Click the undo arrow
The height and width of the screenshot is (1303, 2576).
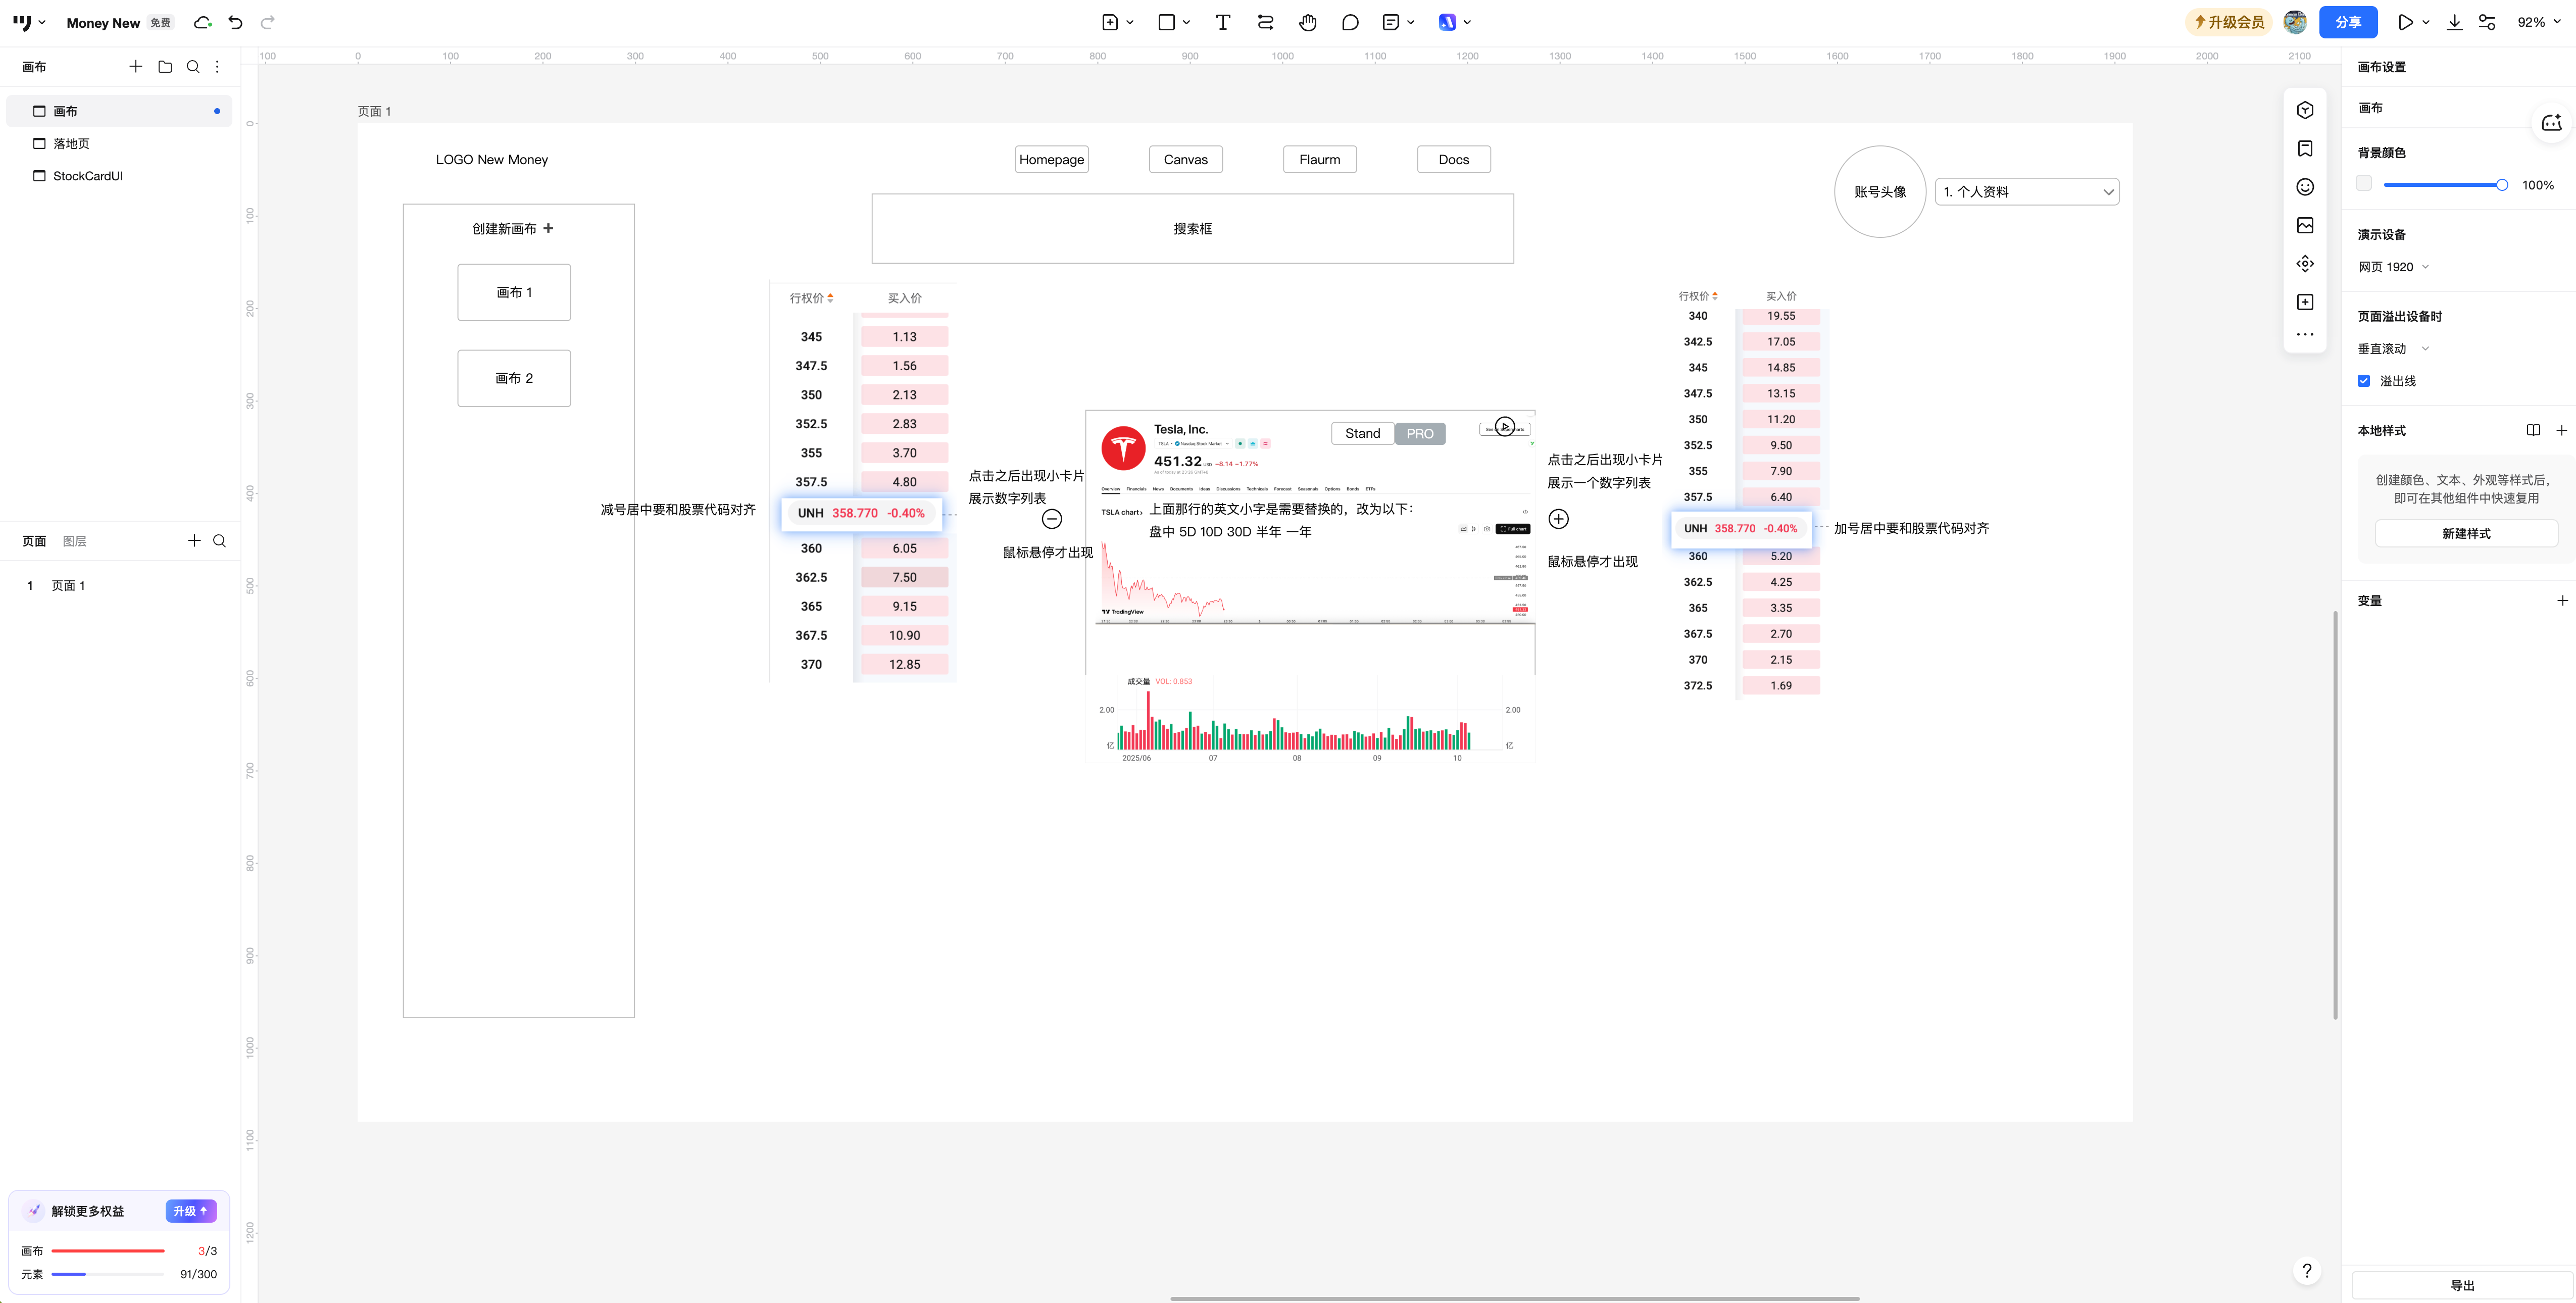coord(235,22)
